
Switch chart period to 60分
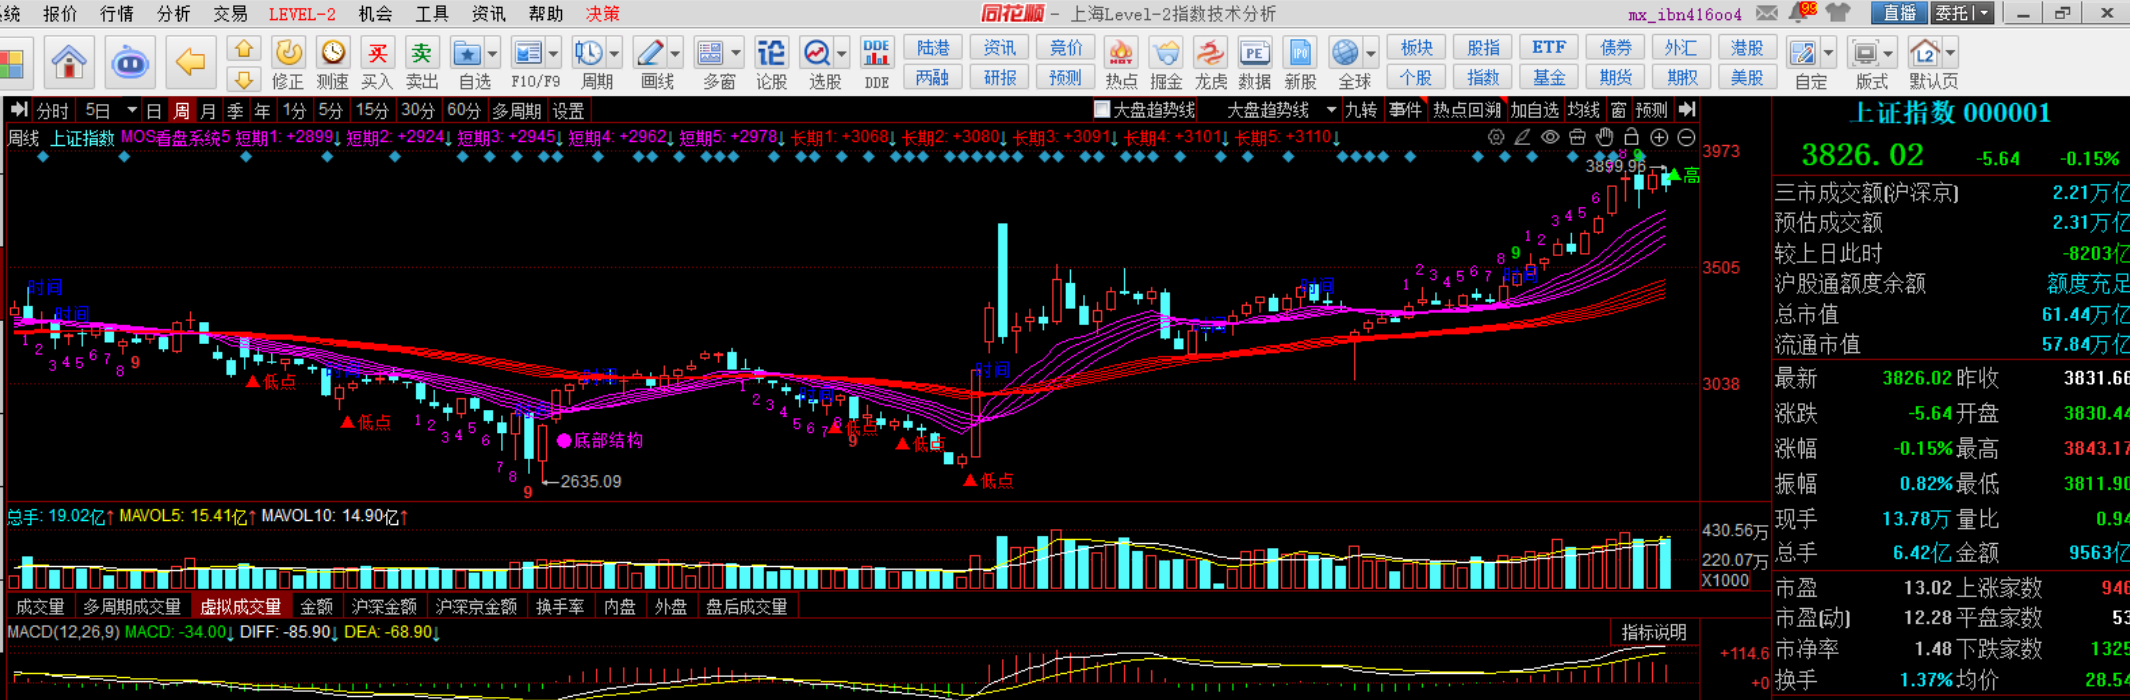tap(463, 110)
